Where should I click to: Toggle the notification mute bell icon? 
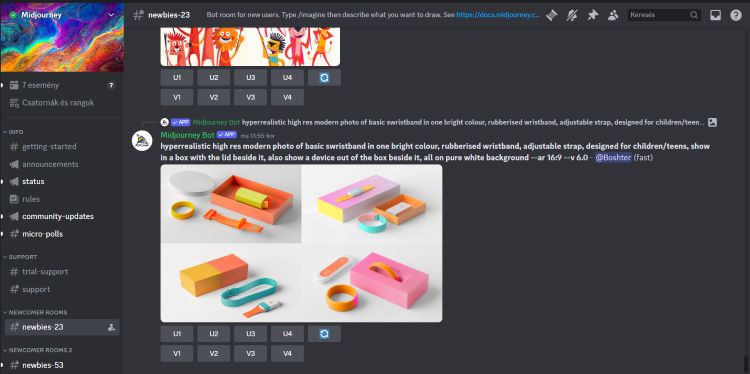tap(572, 15)
